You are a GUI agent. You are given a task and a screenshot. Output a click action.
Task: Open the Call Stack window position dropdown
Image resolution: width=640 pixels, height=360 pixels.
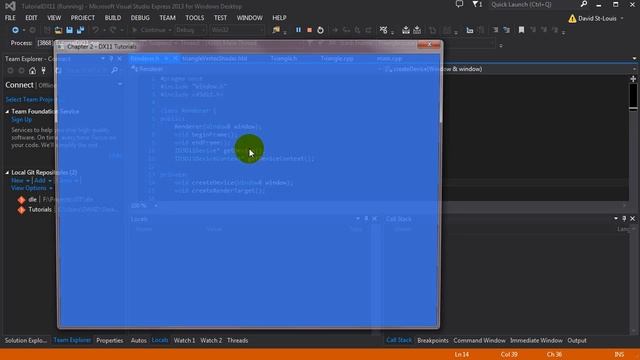click(x=616, y=219)
